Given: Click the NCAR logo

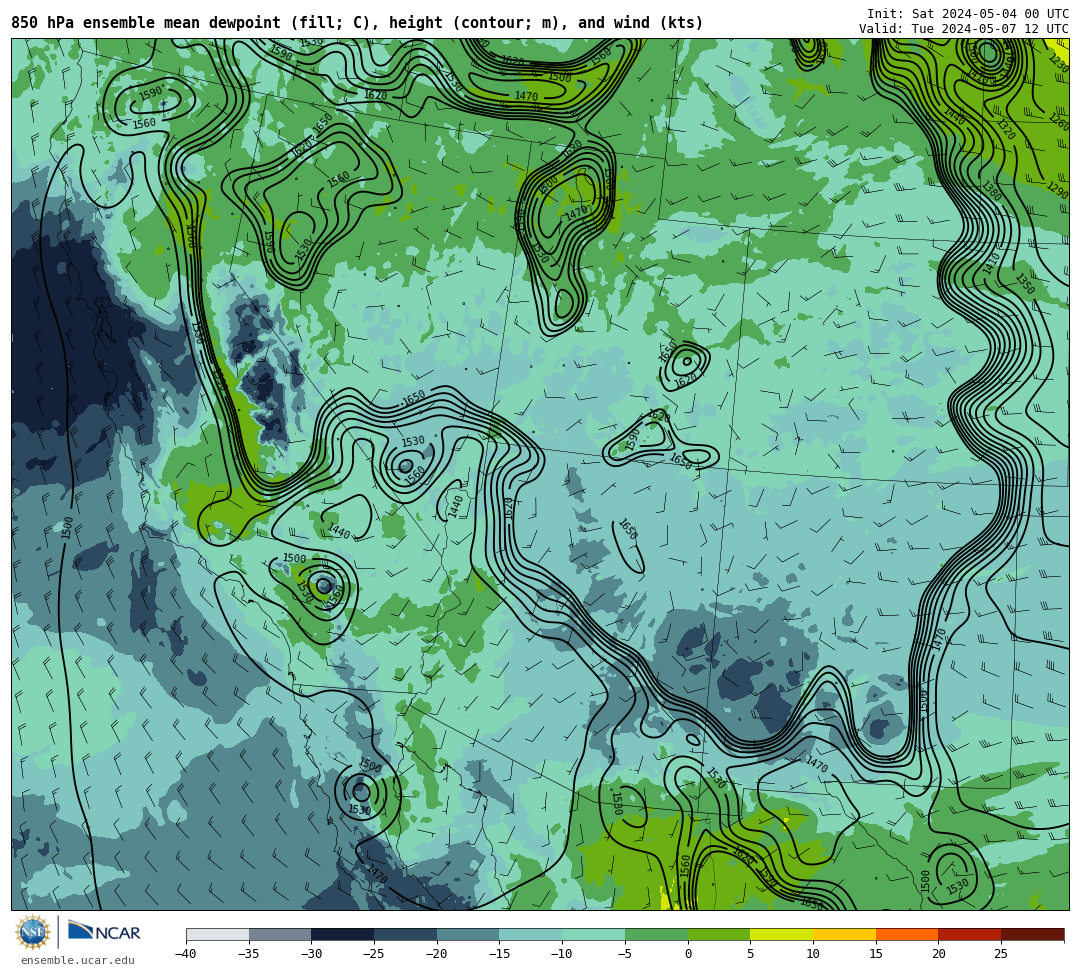Looking at the screenshot, I should (104, 932).
